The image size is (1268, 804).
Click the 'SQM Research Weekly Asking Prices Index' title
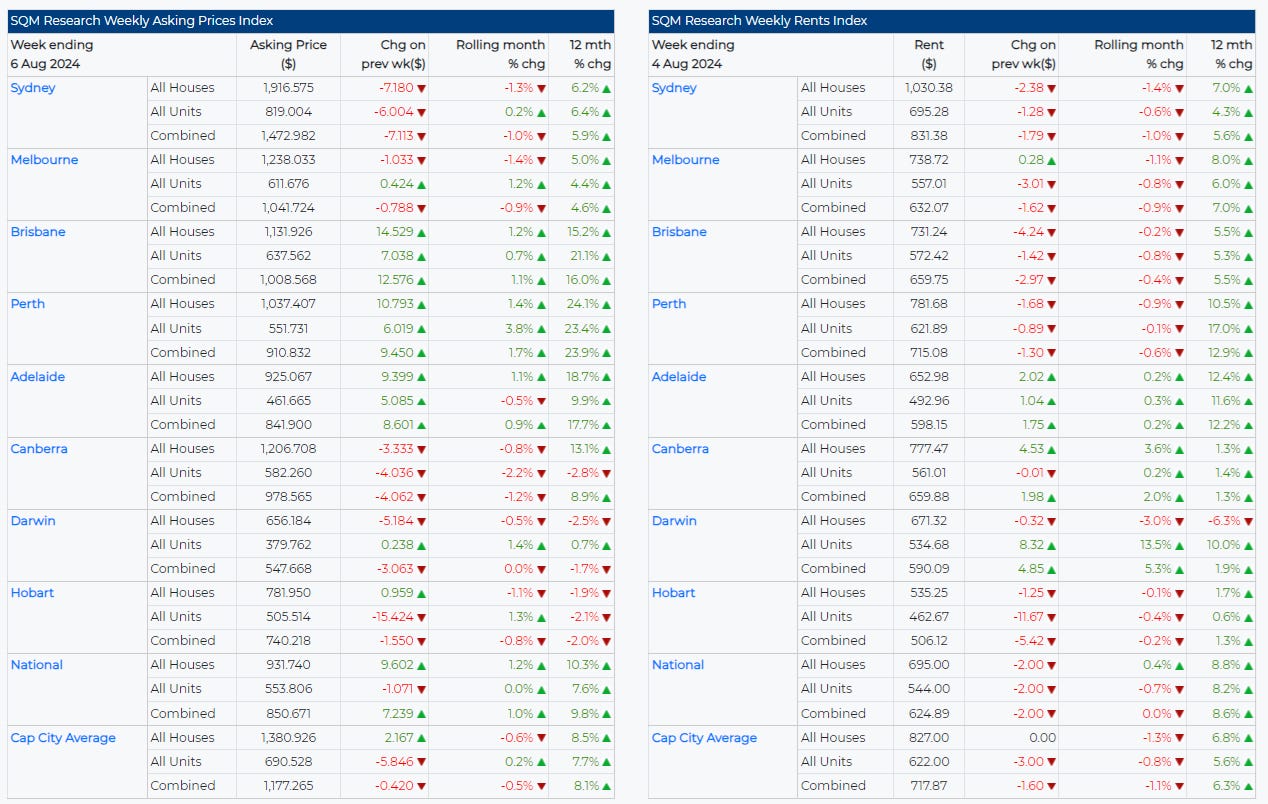[x=141, y=21]
